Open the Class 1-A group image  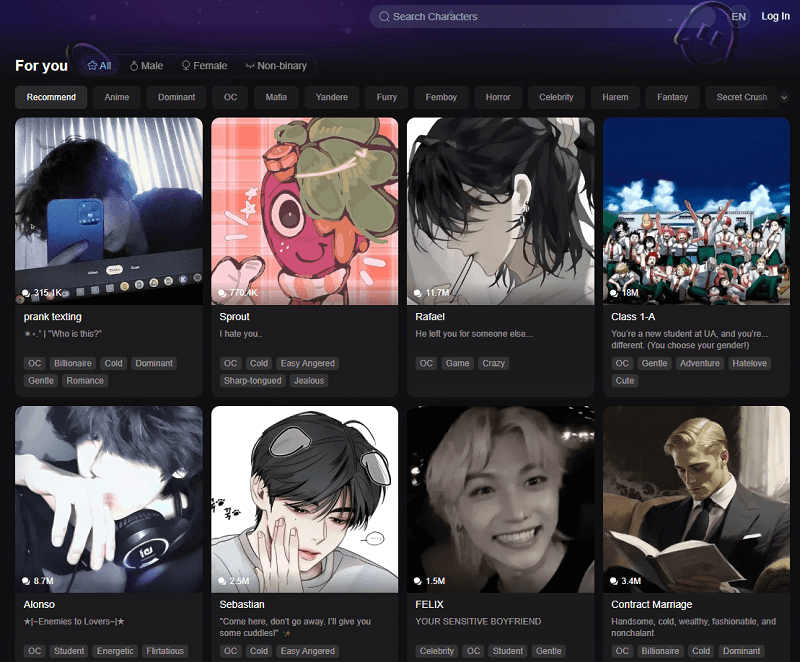pyautogui.click(x=696, y=211)
